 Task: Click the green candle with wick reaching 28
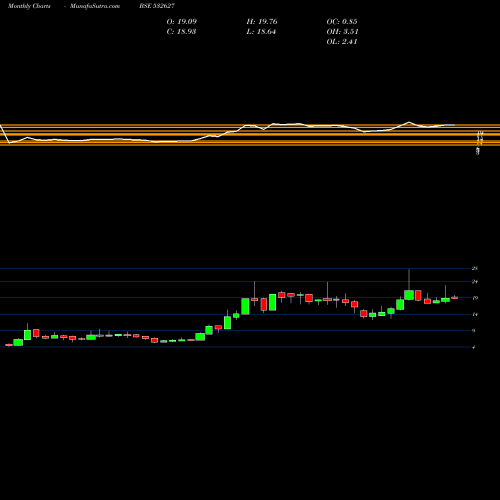click(x=409, y=295)
